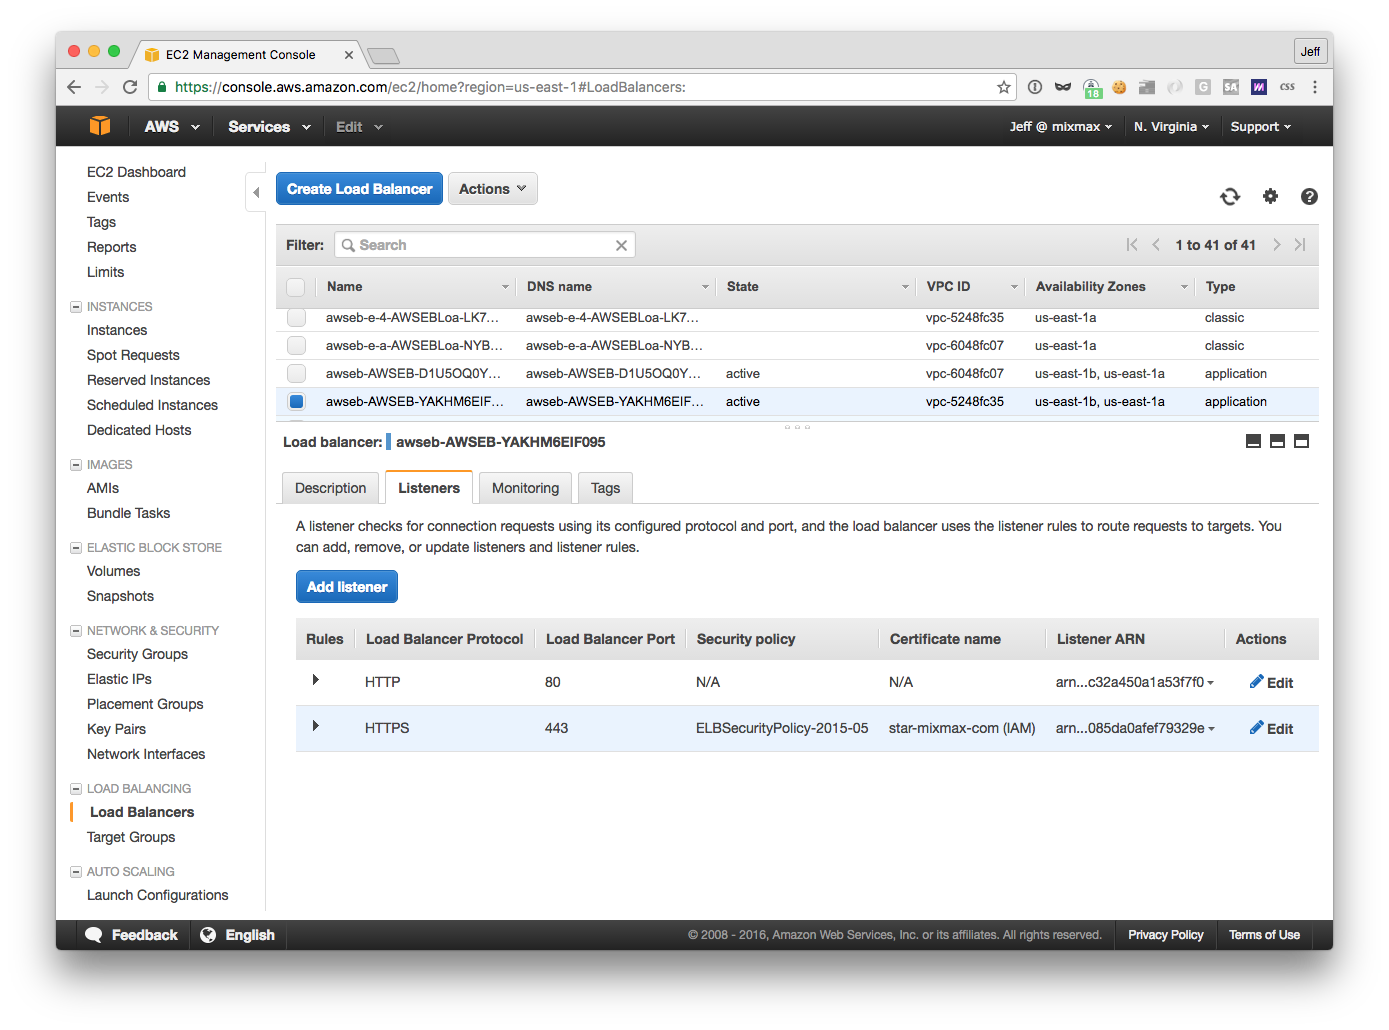Open the Support menu
Screen dimensions: 1389x1030
(1261, 127)
